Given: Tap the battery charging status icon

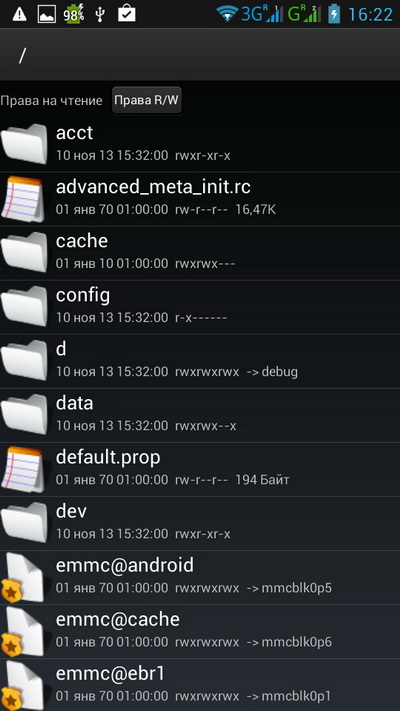Looking at the screenshot, I should tap(334, 14).
